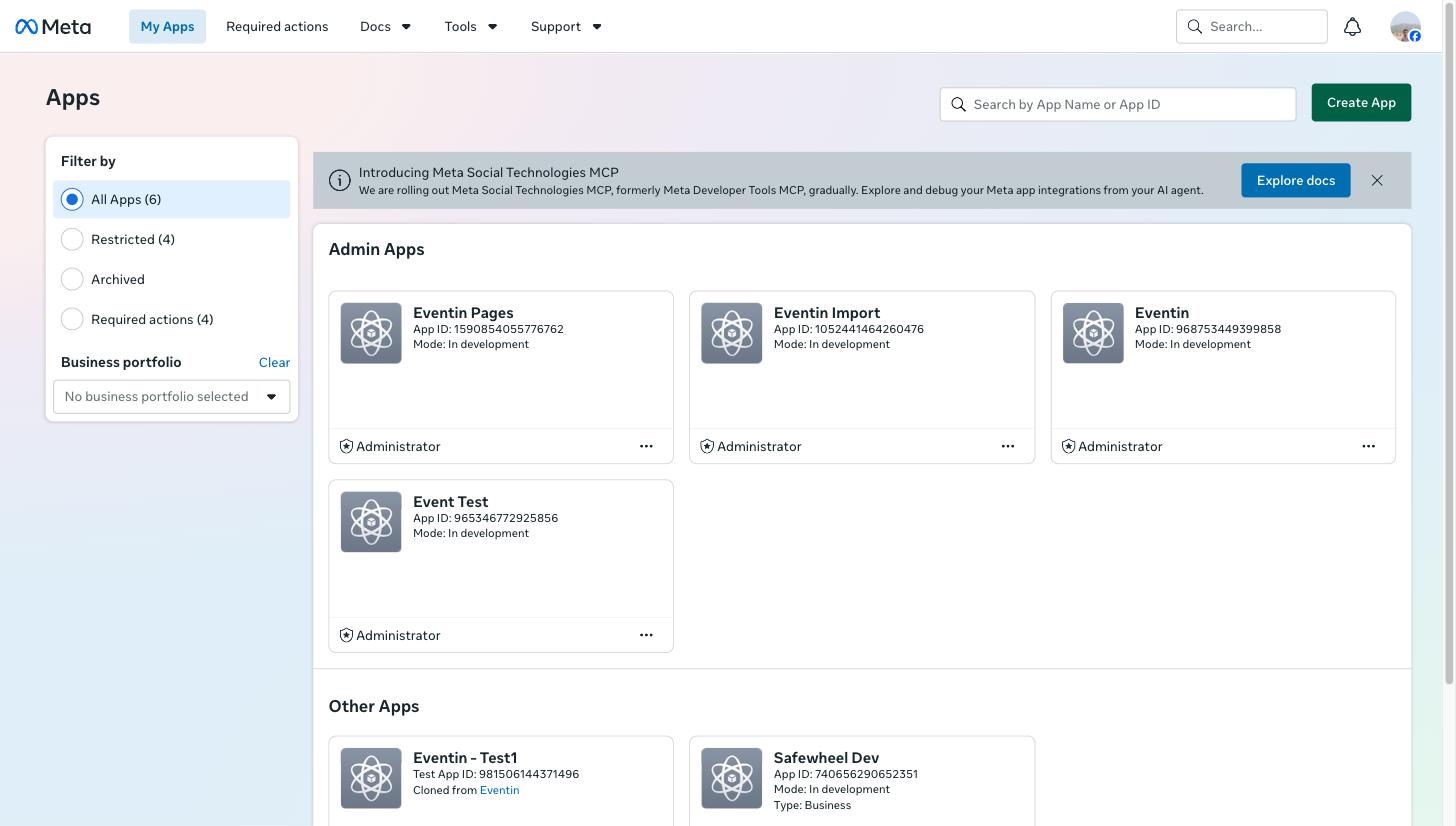Click the magnifier icon in the app search box
The image size is (1456, 826).
click(x=959, y=104)
